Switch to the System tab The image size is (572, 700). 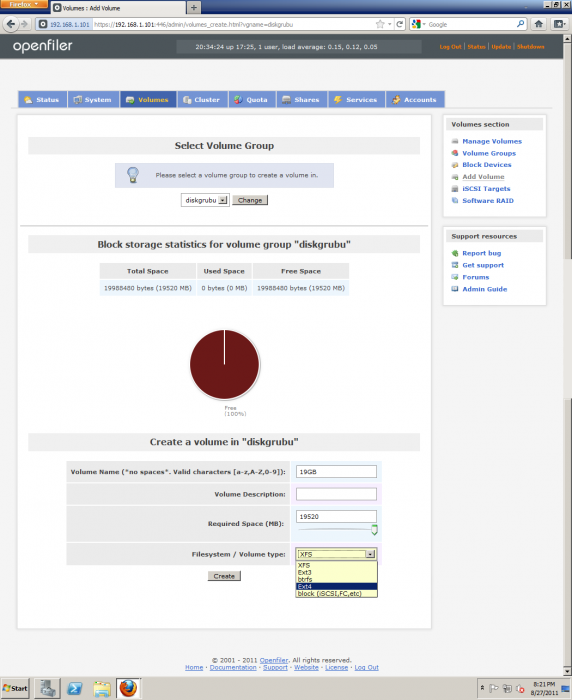point(93,100)
